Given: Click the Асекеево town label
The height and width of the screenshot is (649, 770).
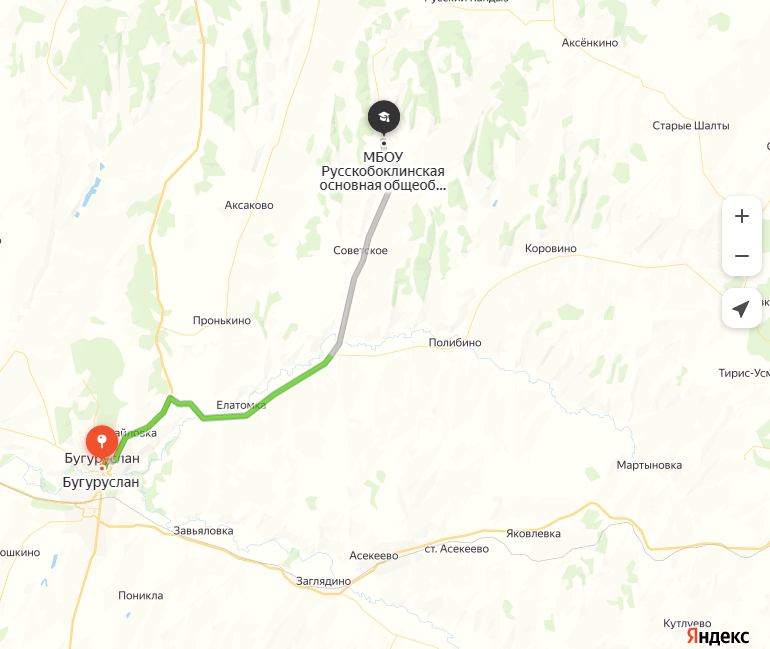Looking at the screenshot, I should click(x=374, y=556).
